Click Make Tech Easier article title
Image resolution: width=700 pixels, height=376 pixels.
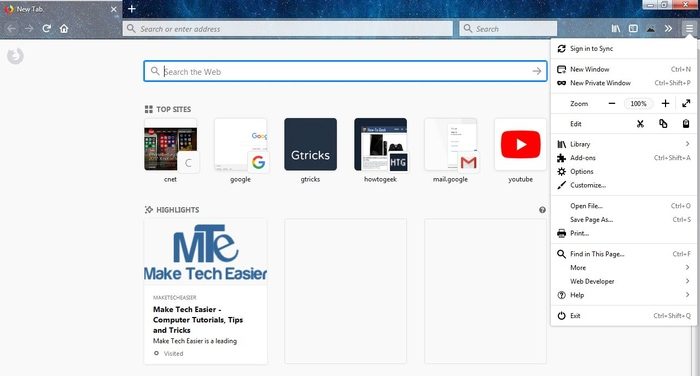198,320
